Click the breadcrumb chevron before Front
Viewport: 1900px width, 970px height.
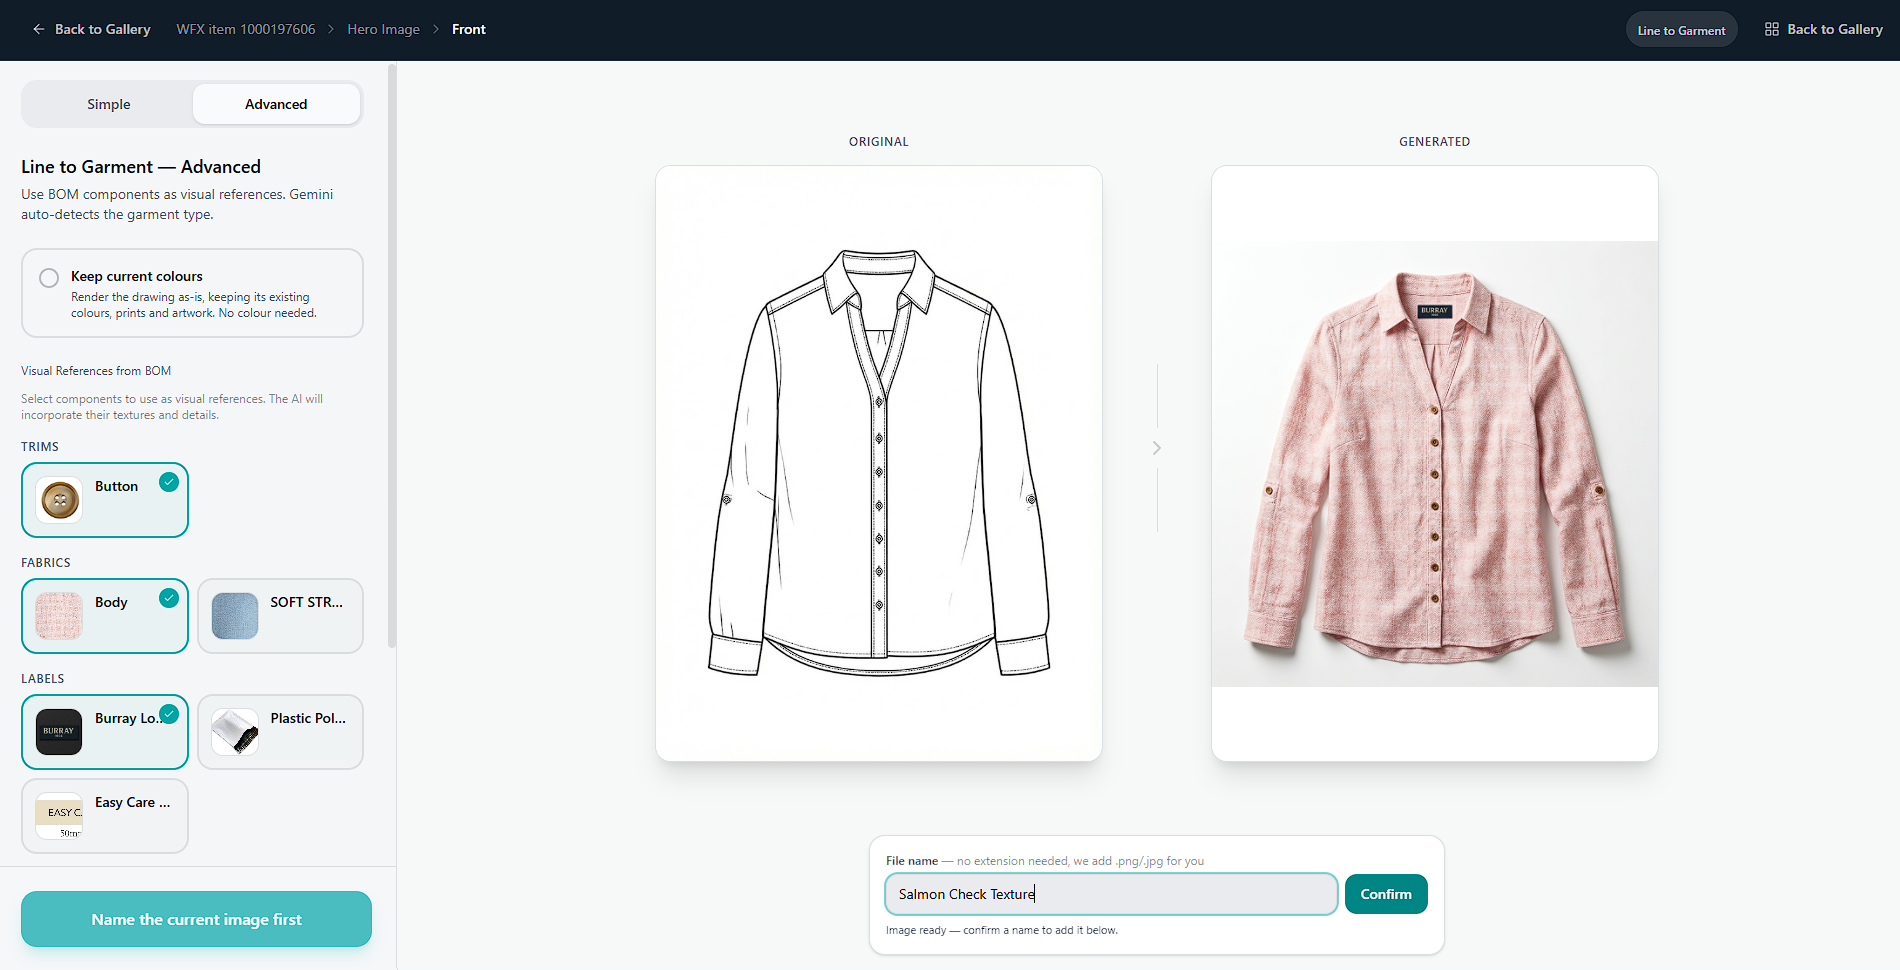436,29
